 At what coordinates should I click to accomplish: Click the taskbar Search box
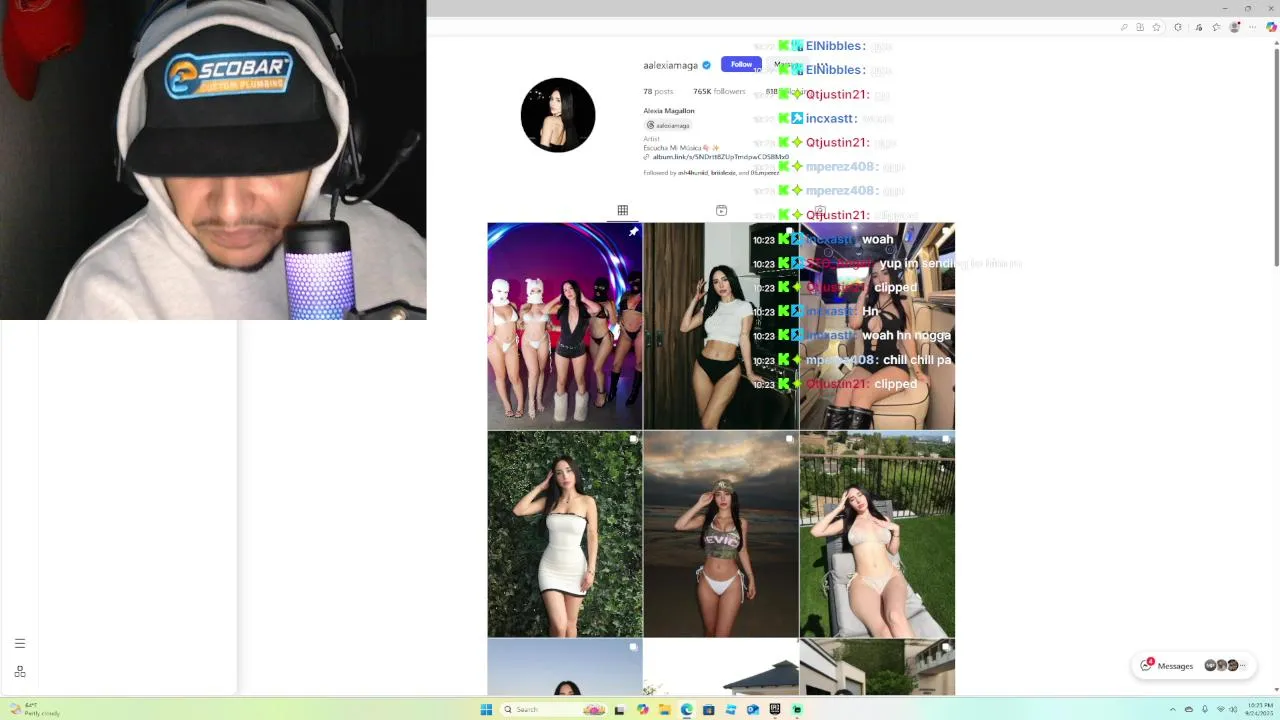[554, 709]
